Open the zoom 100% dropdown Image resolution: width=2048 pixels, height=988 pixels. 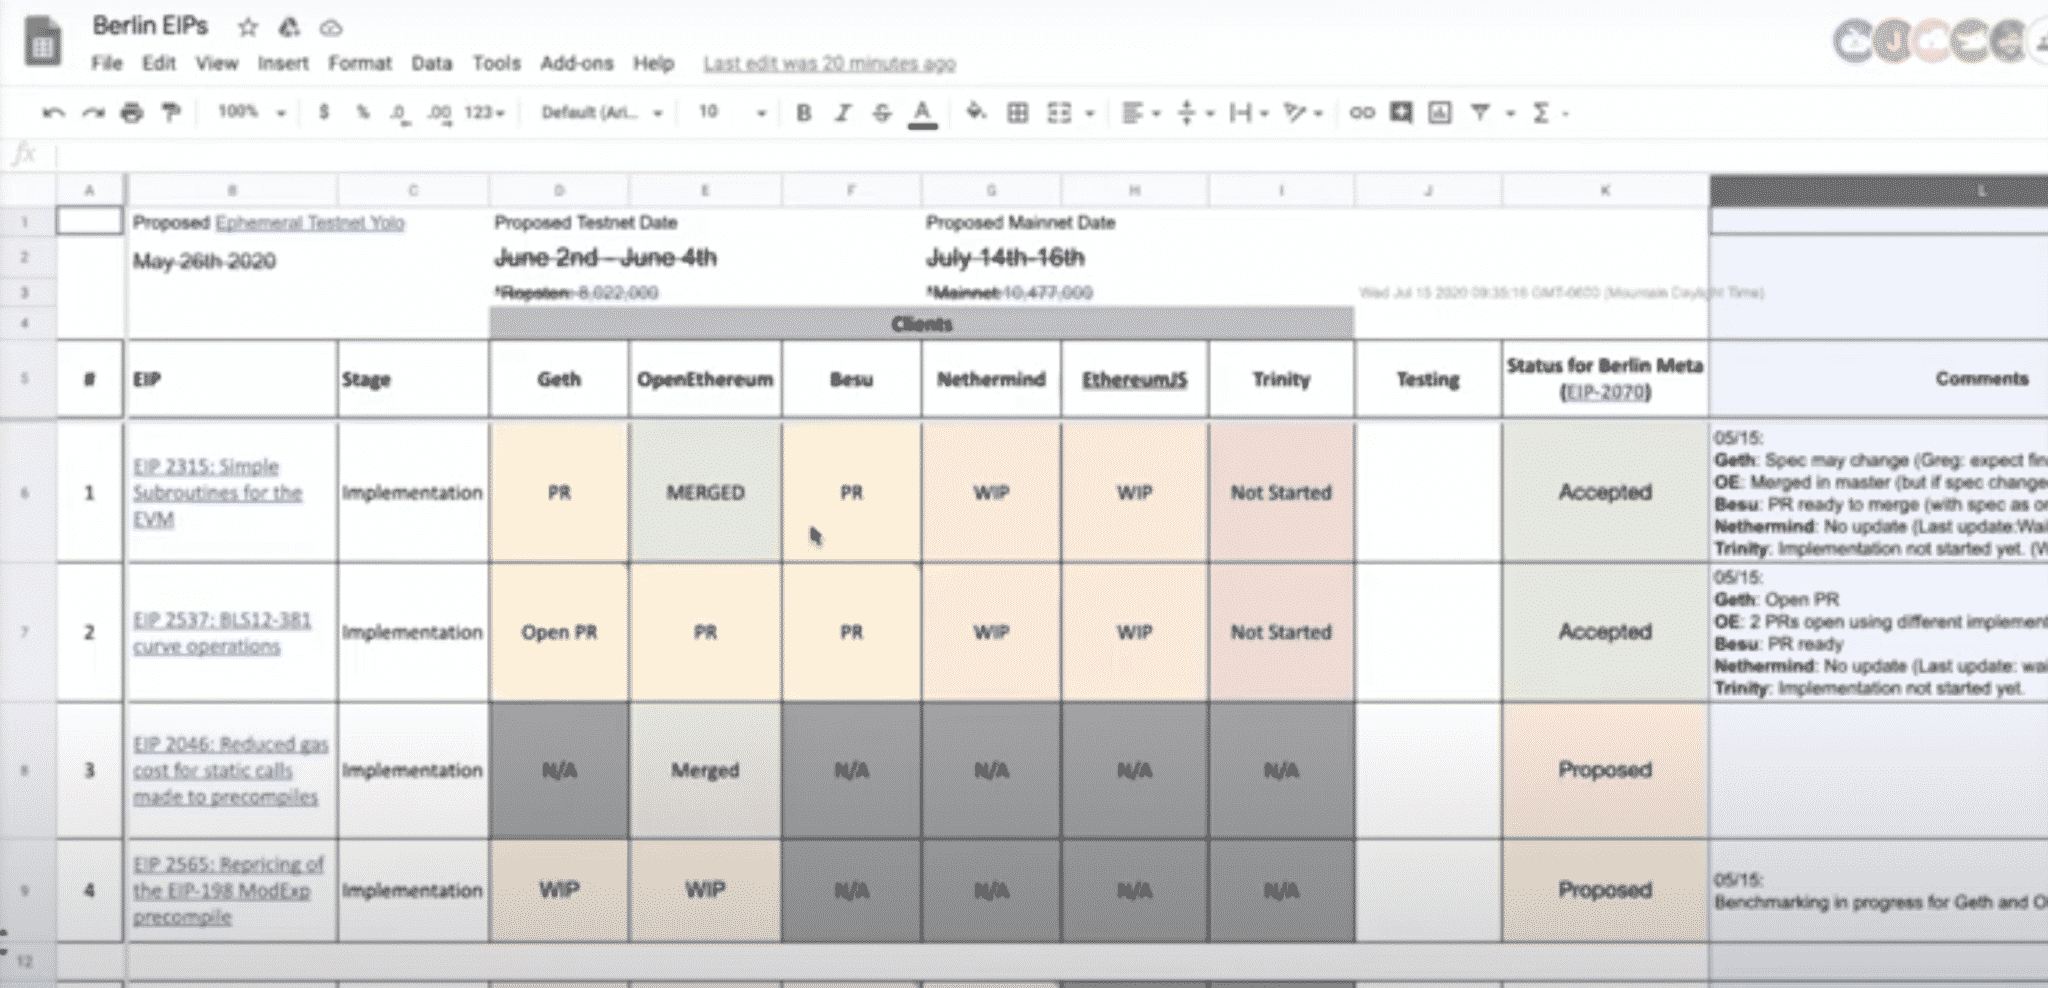click(252, 112)
